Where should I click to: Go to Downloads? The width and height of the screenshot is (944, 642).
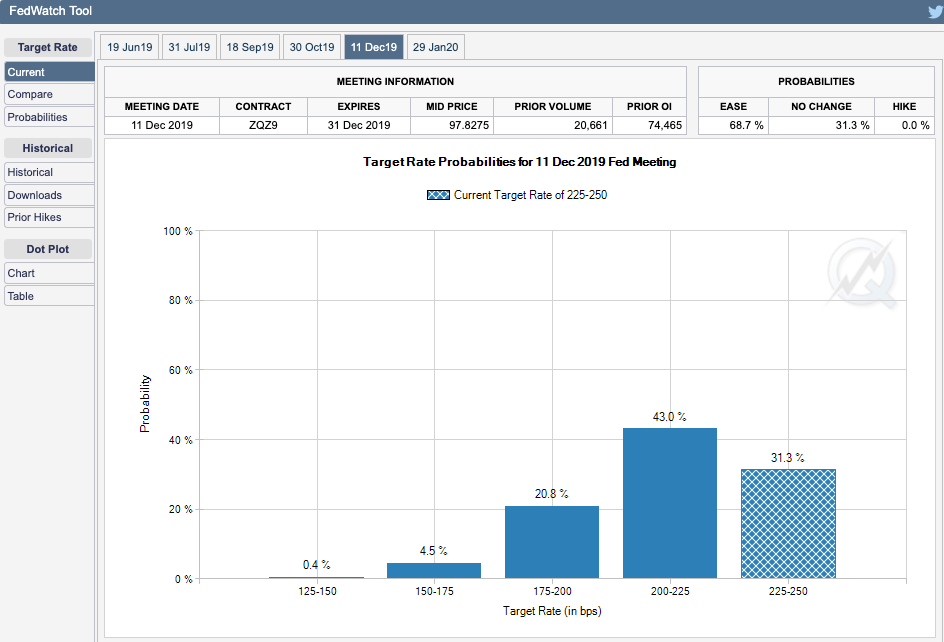pyautogui.click(x=49, y=195)
